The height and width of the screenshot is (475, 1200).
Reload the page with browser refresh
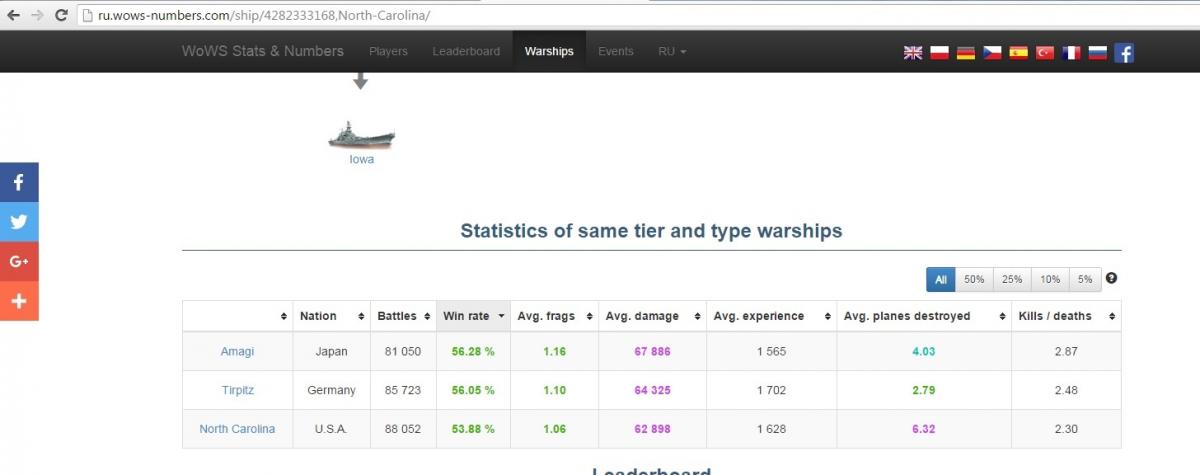(x=62, y=15)
